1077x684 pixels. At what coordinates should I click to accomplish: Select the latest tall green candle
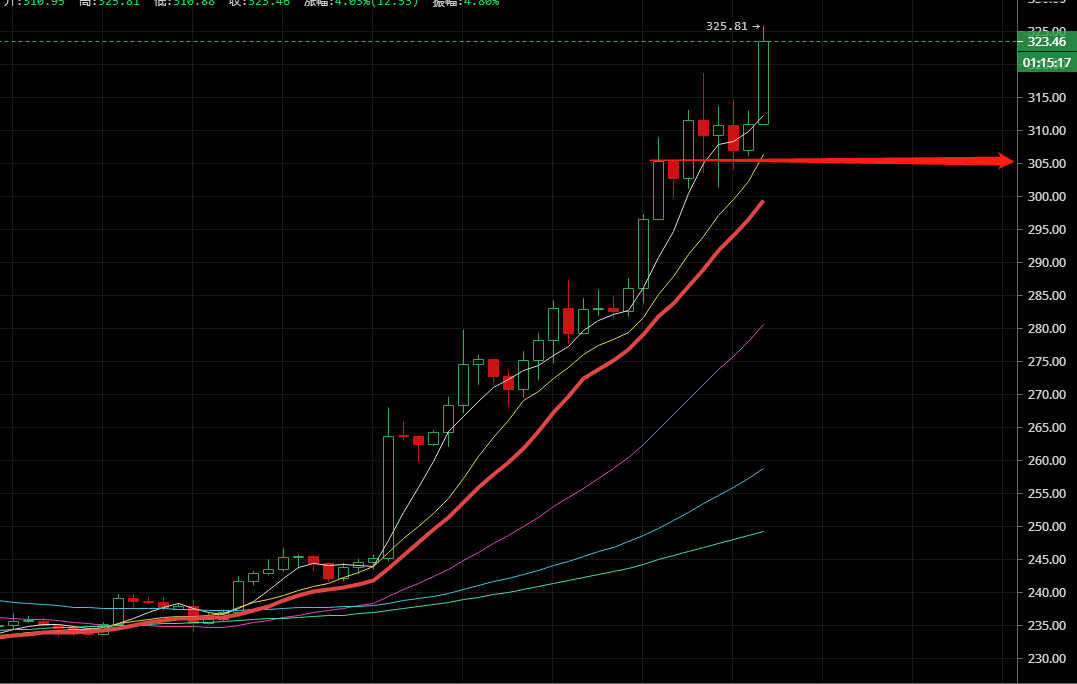763,82
